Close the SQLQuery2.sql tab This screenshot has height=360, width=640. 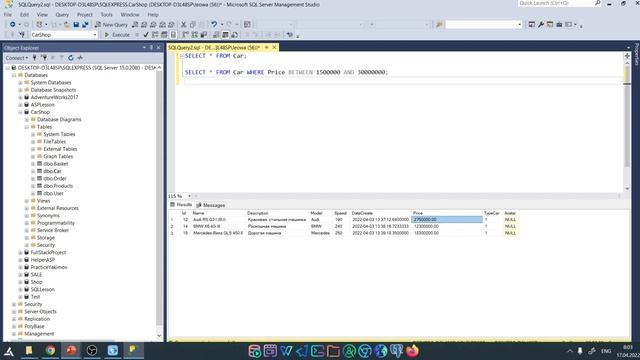pos(274,47)
